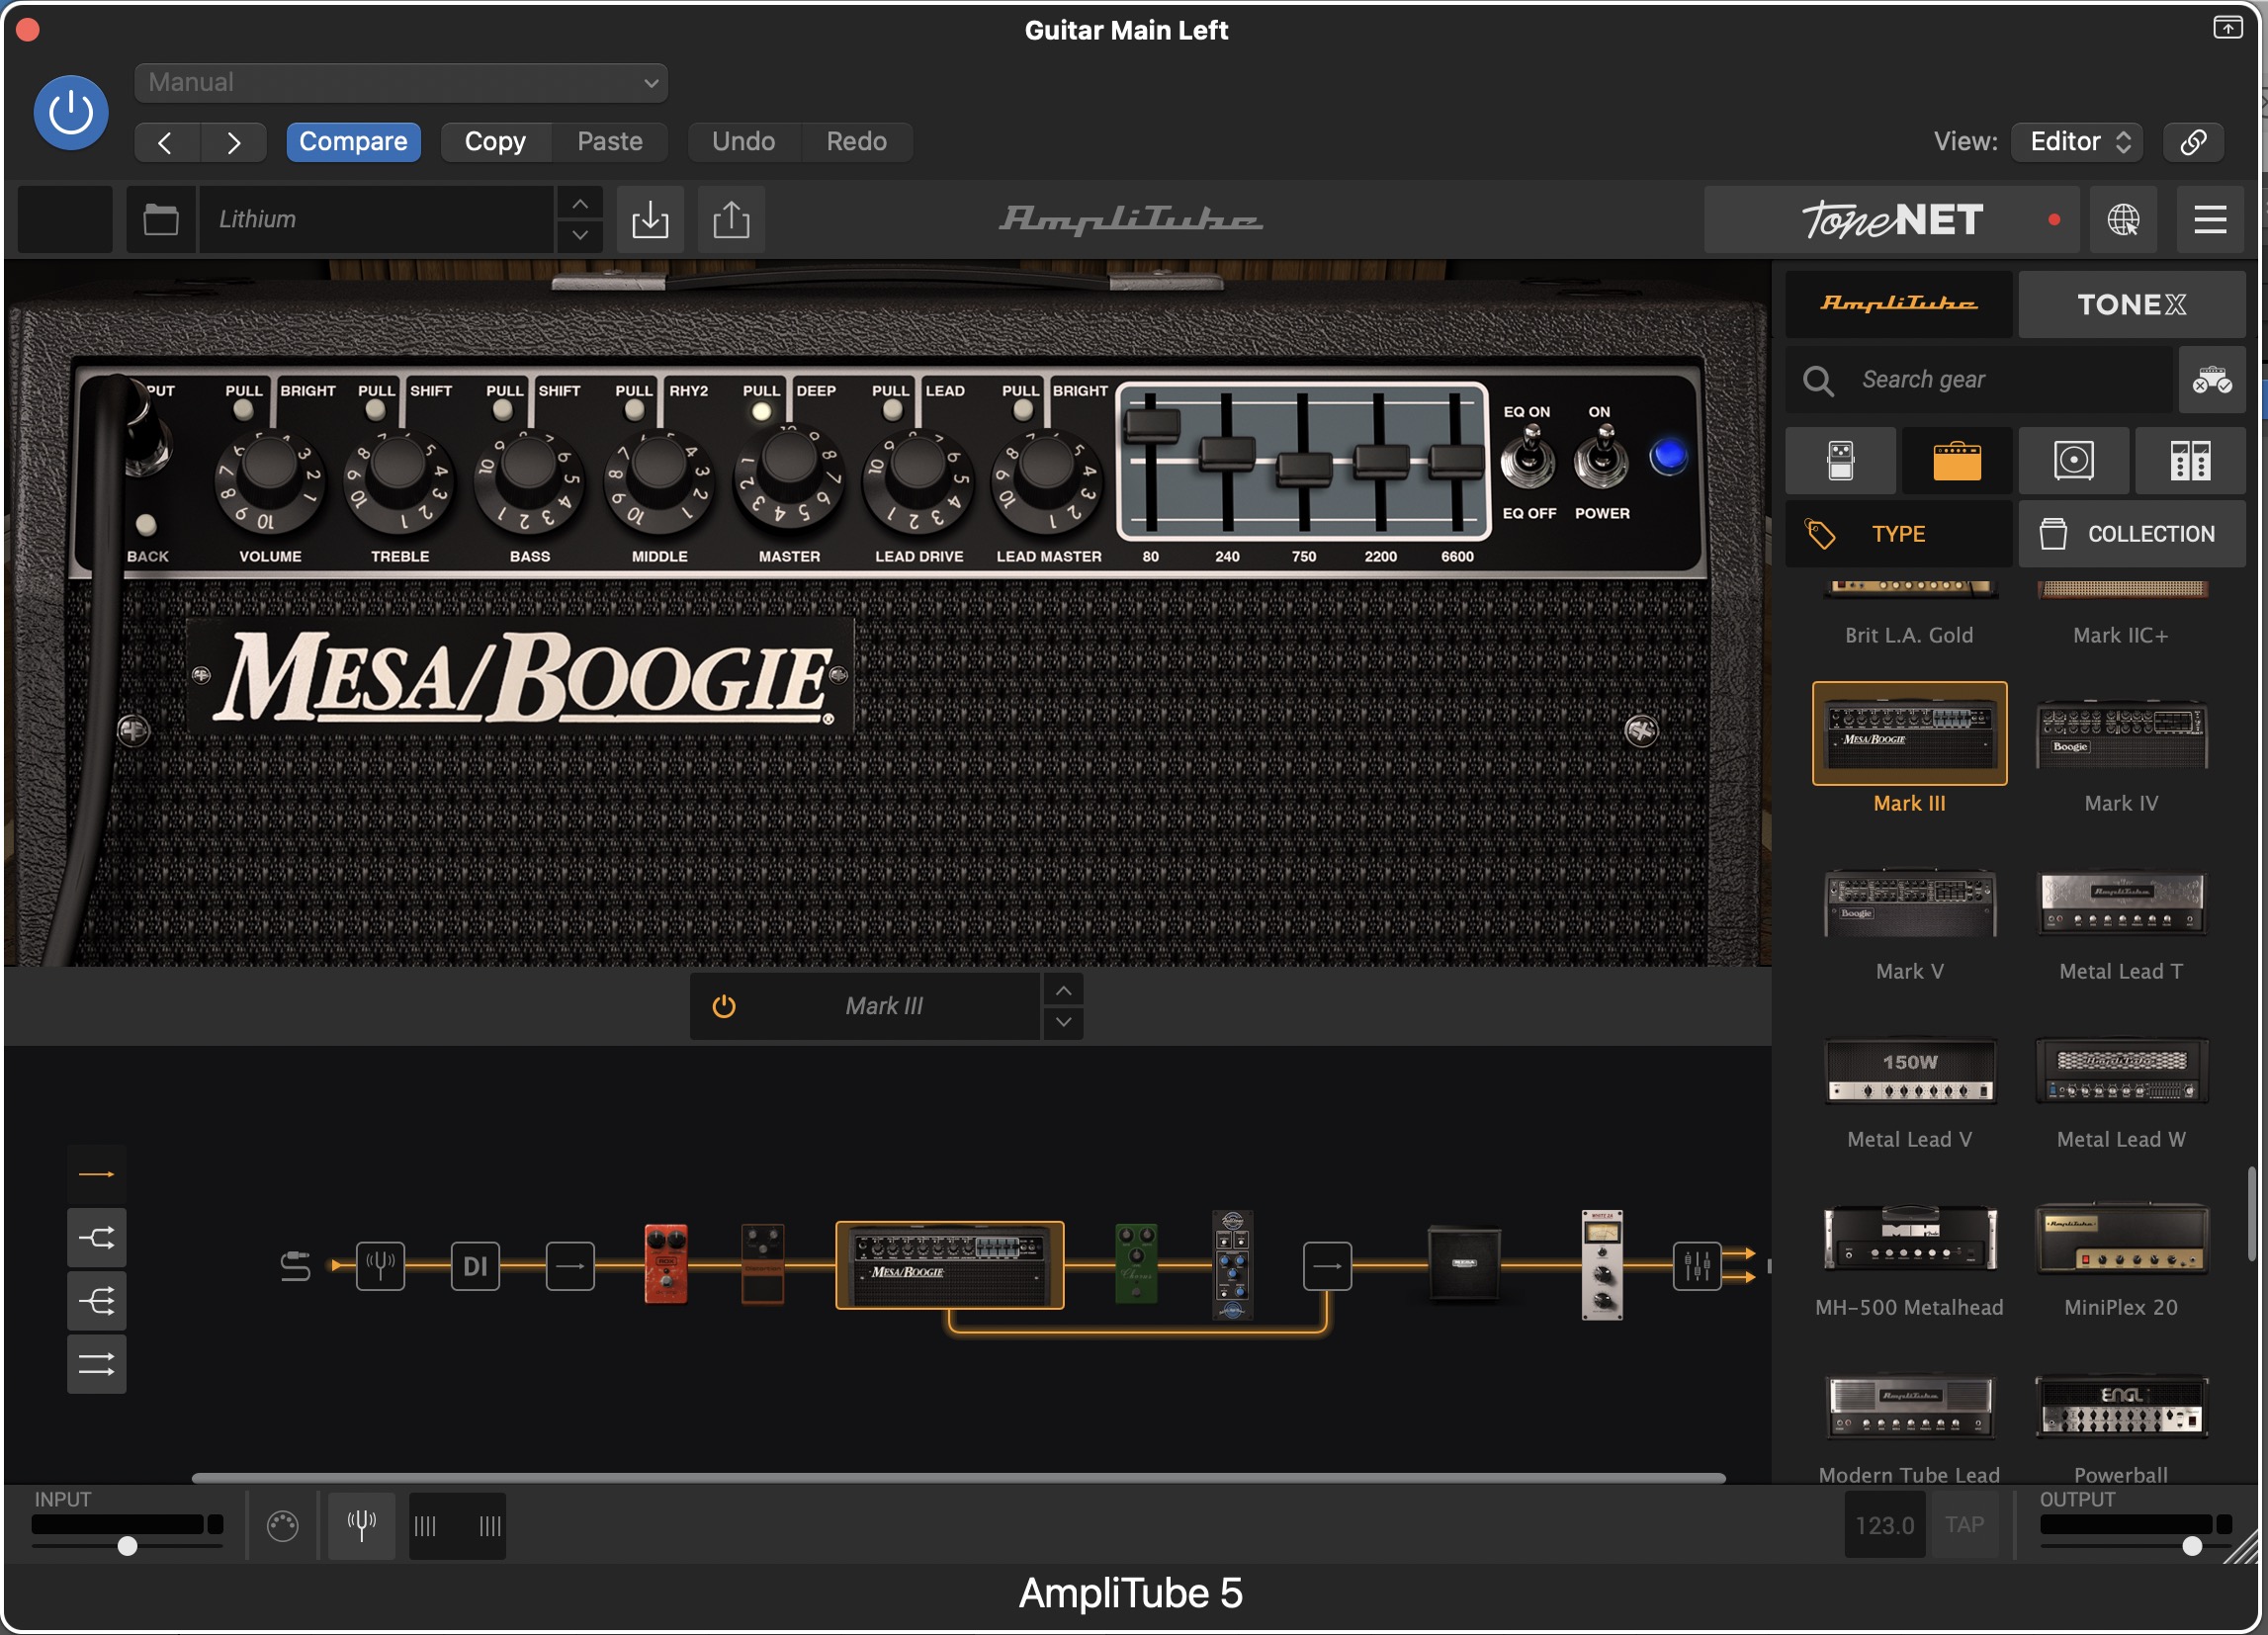Select the rack effects gear category icon
Image resolution: width=2268 pixels, height=1635 pixels.
[2190, 461]
